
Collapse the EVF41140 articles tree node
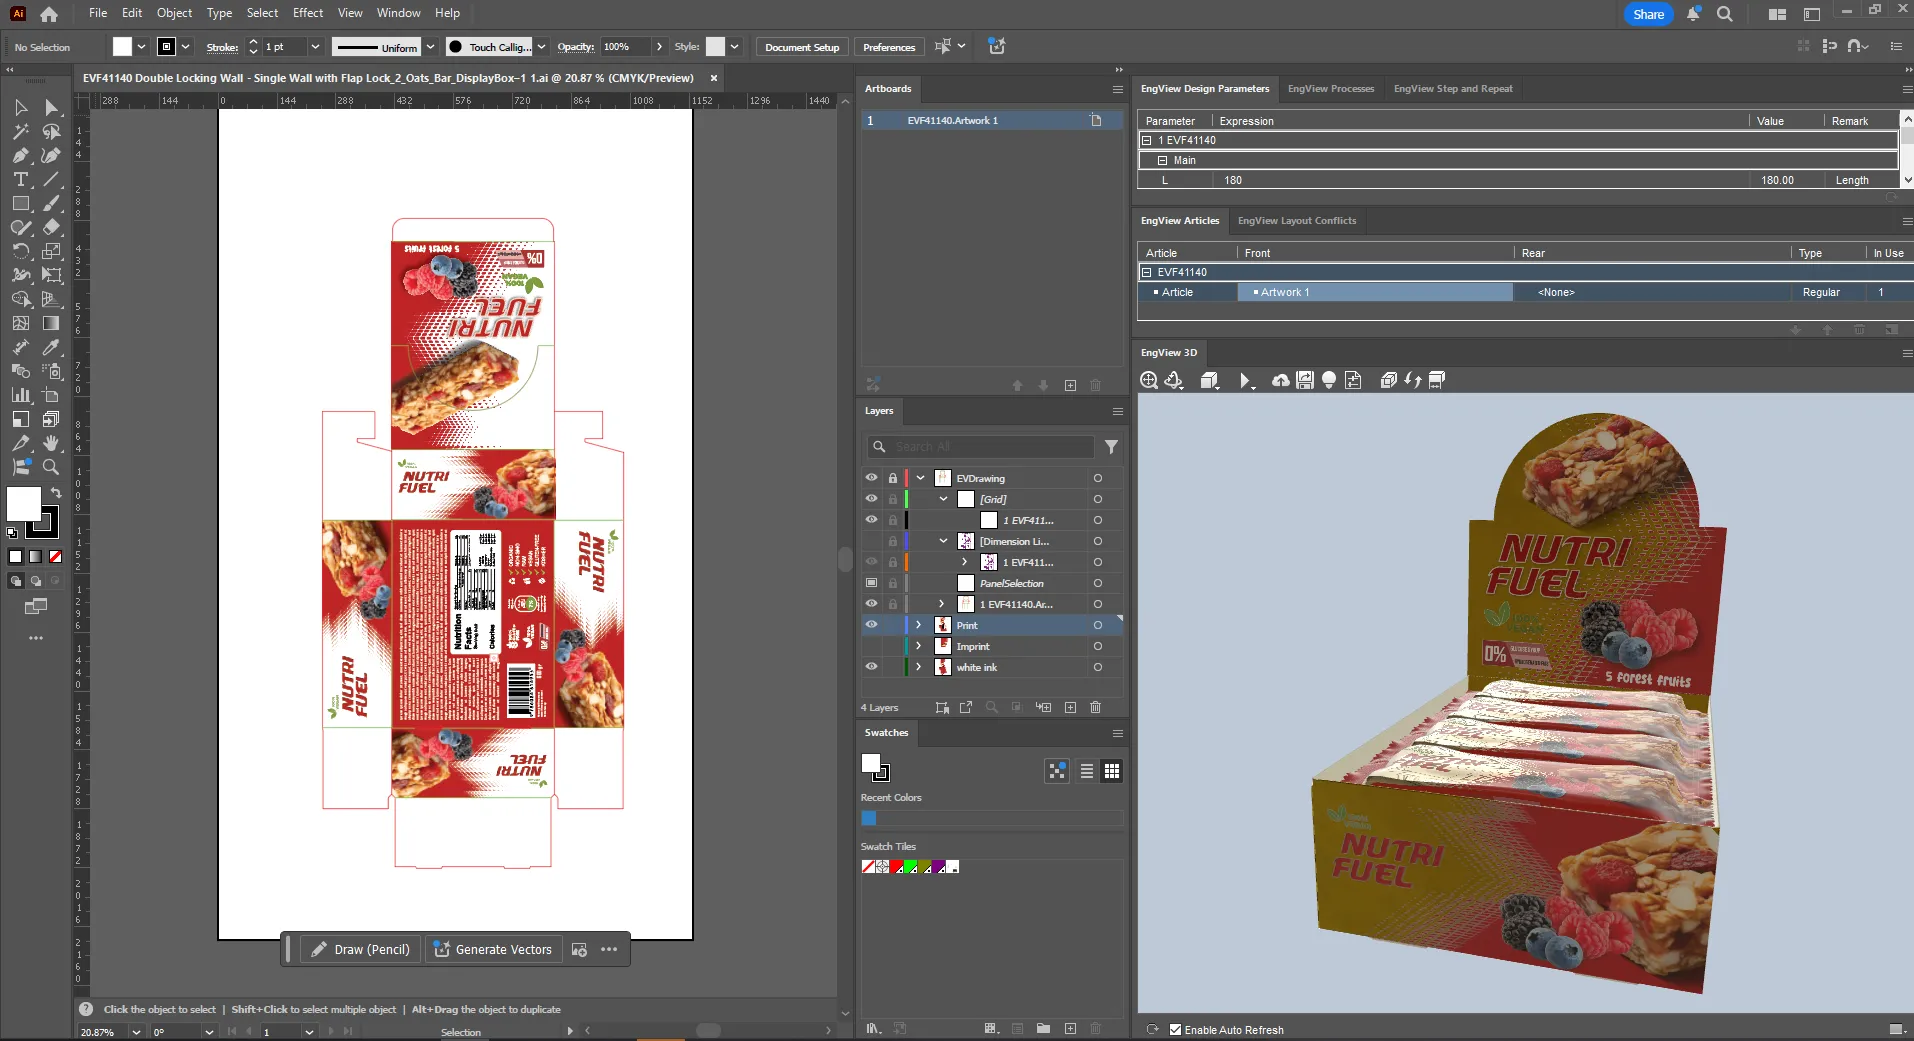(x=1147, y=272)
